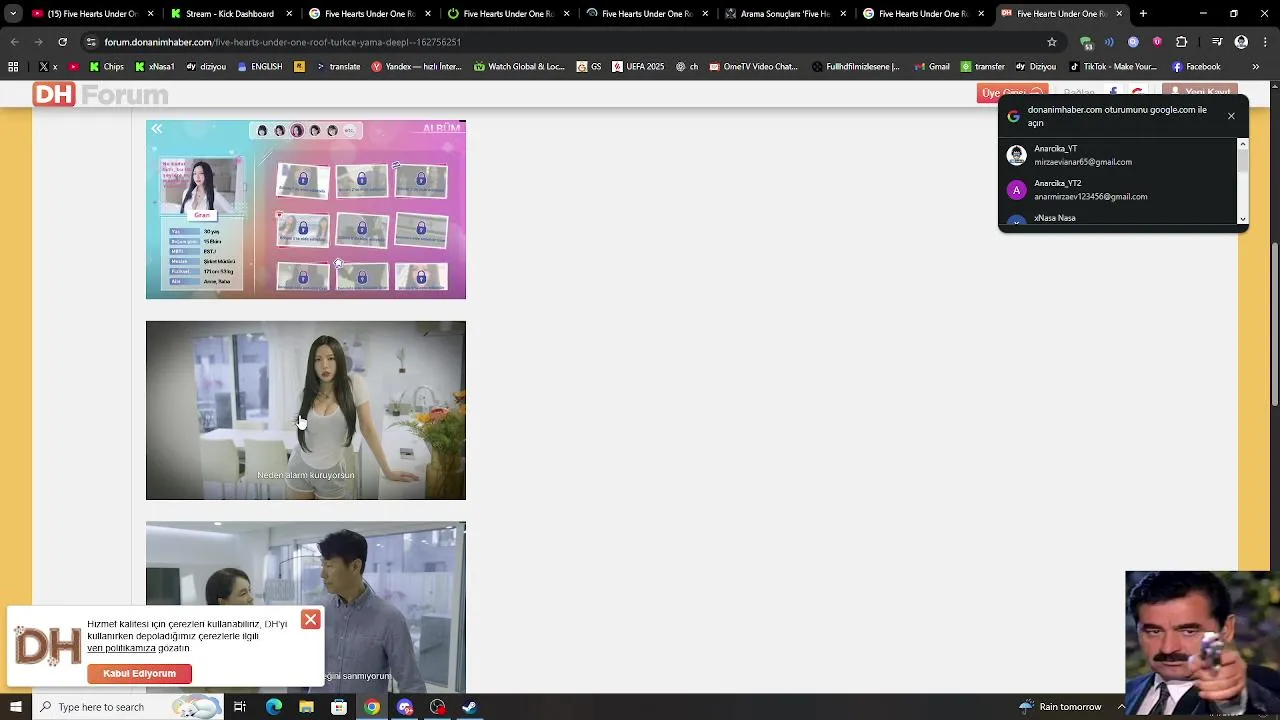Reload the page
Image resolution: width=1280 pixels, height=720 pixels.
(62, 42)
